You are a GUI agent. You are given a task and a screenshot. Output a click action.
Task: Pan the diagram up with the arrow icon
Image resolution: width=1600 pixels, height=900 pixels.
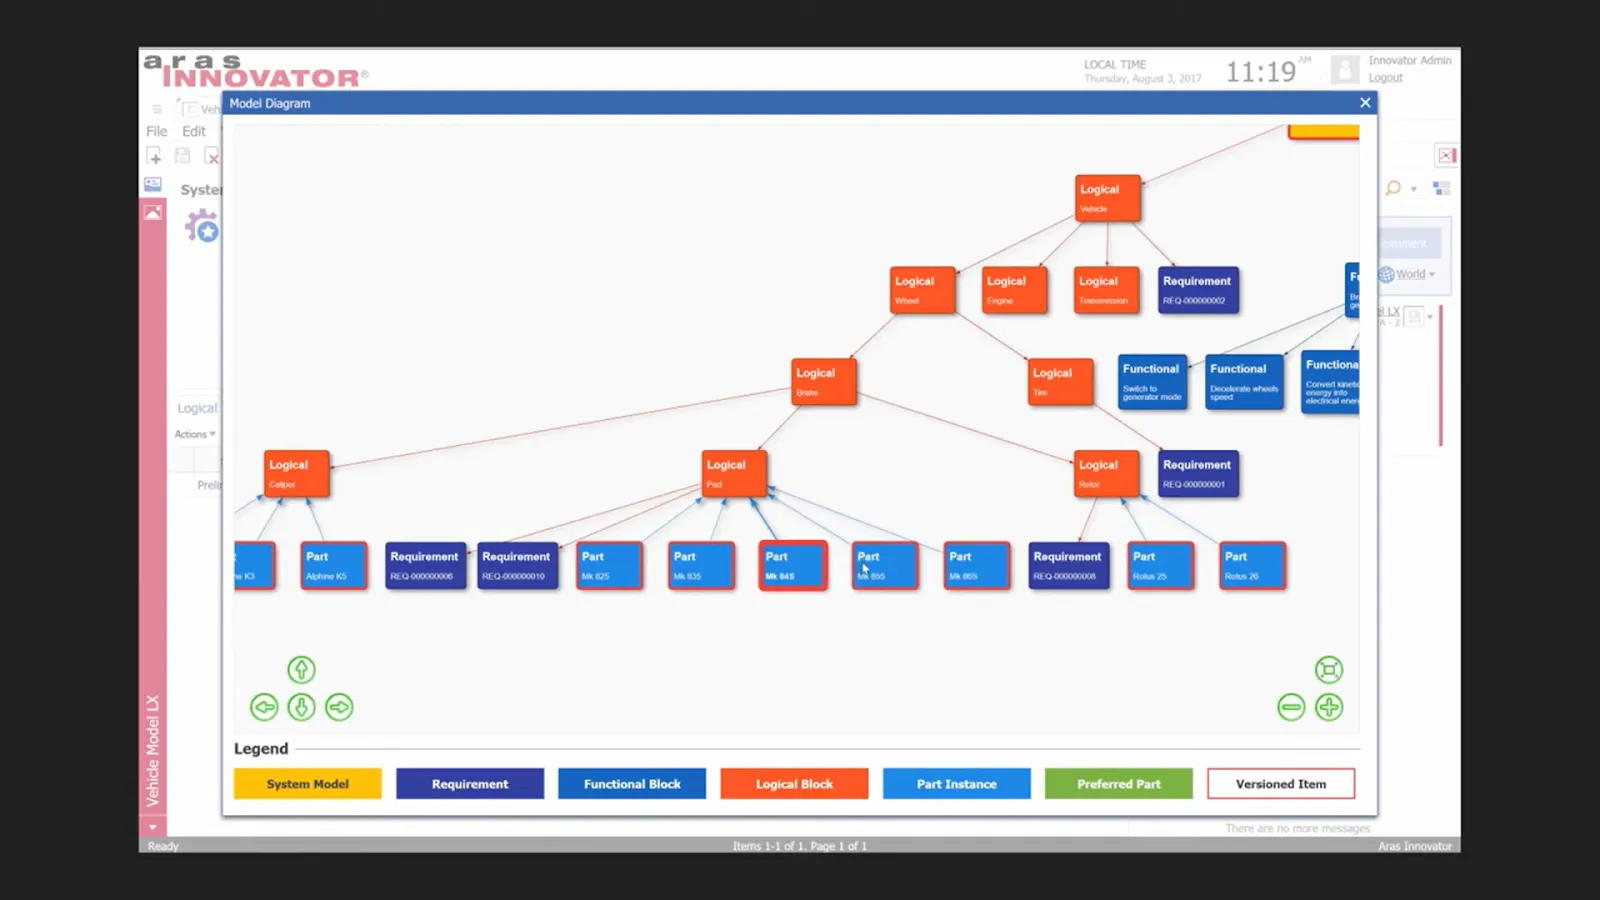point(301,669)
